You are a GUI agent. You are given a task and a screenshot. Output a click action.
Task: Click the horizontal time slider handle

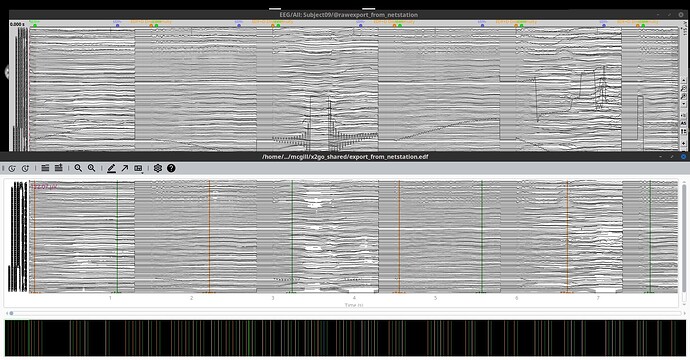[x=11, y=313]
